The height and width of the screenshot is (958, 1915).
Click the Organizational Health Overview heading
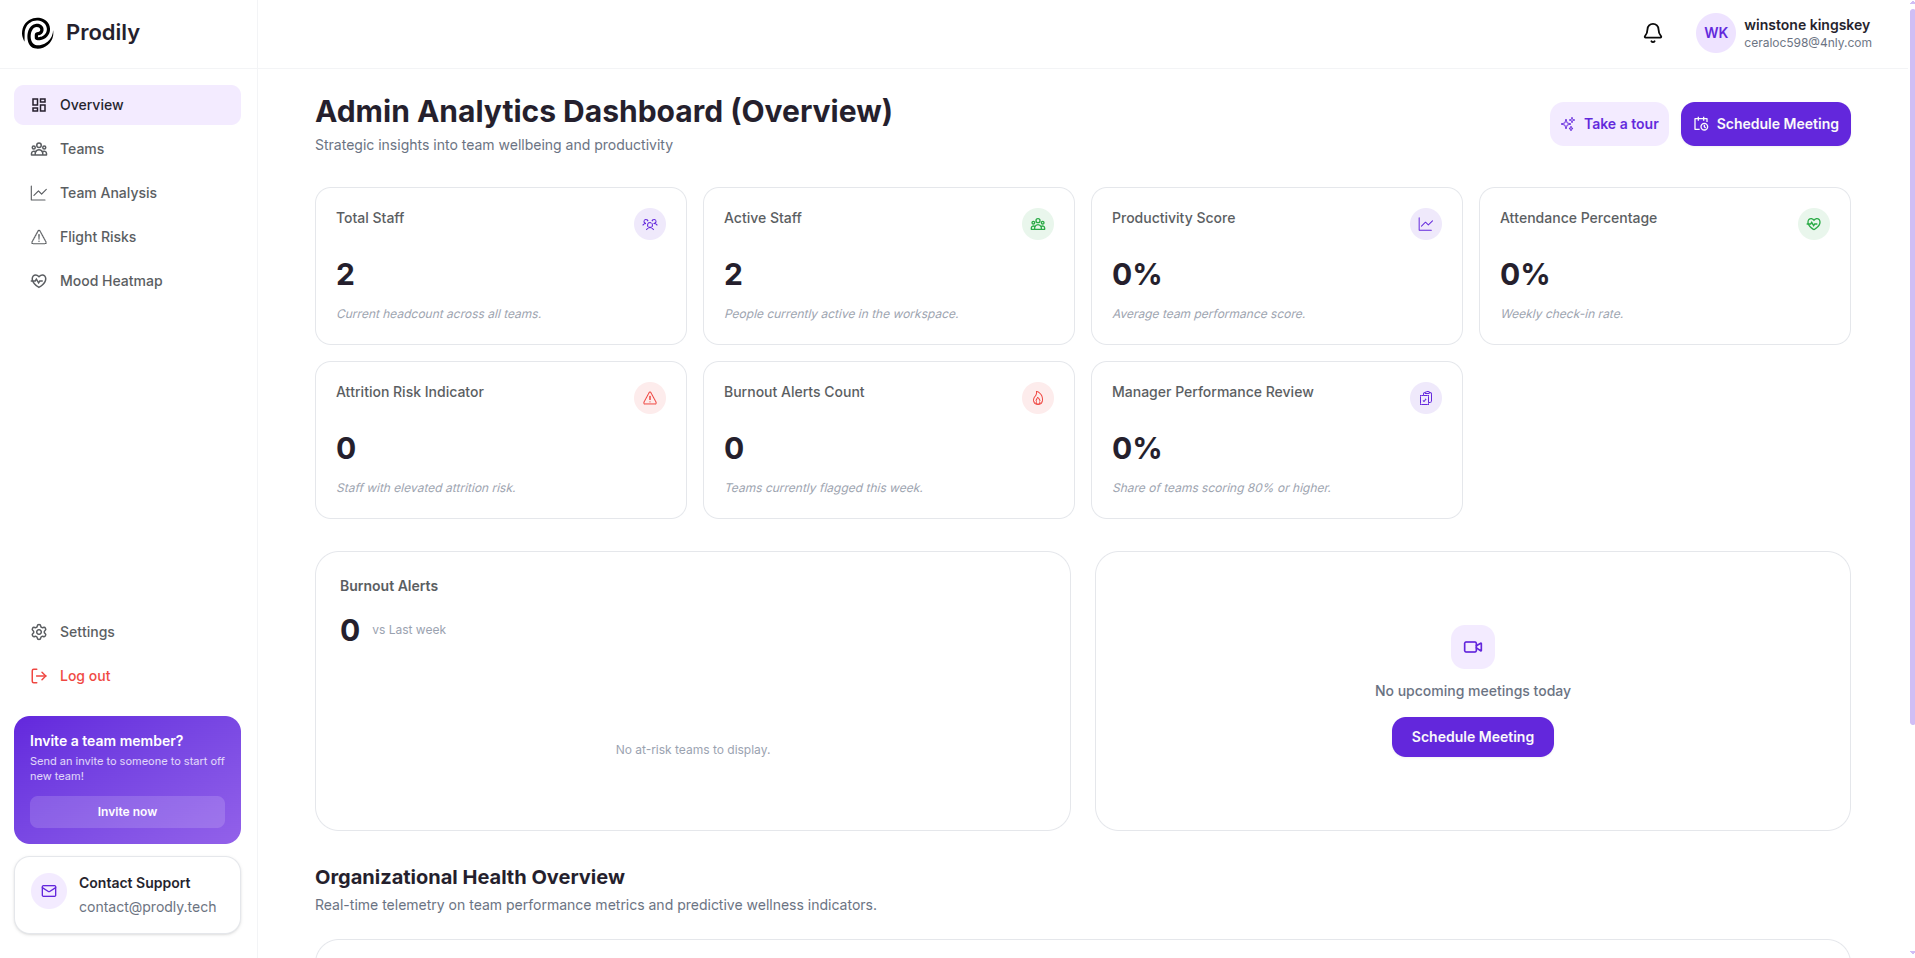tap(470, 877)
